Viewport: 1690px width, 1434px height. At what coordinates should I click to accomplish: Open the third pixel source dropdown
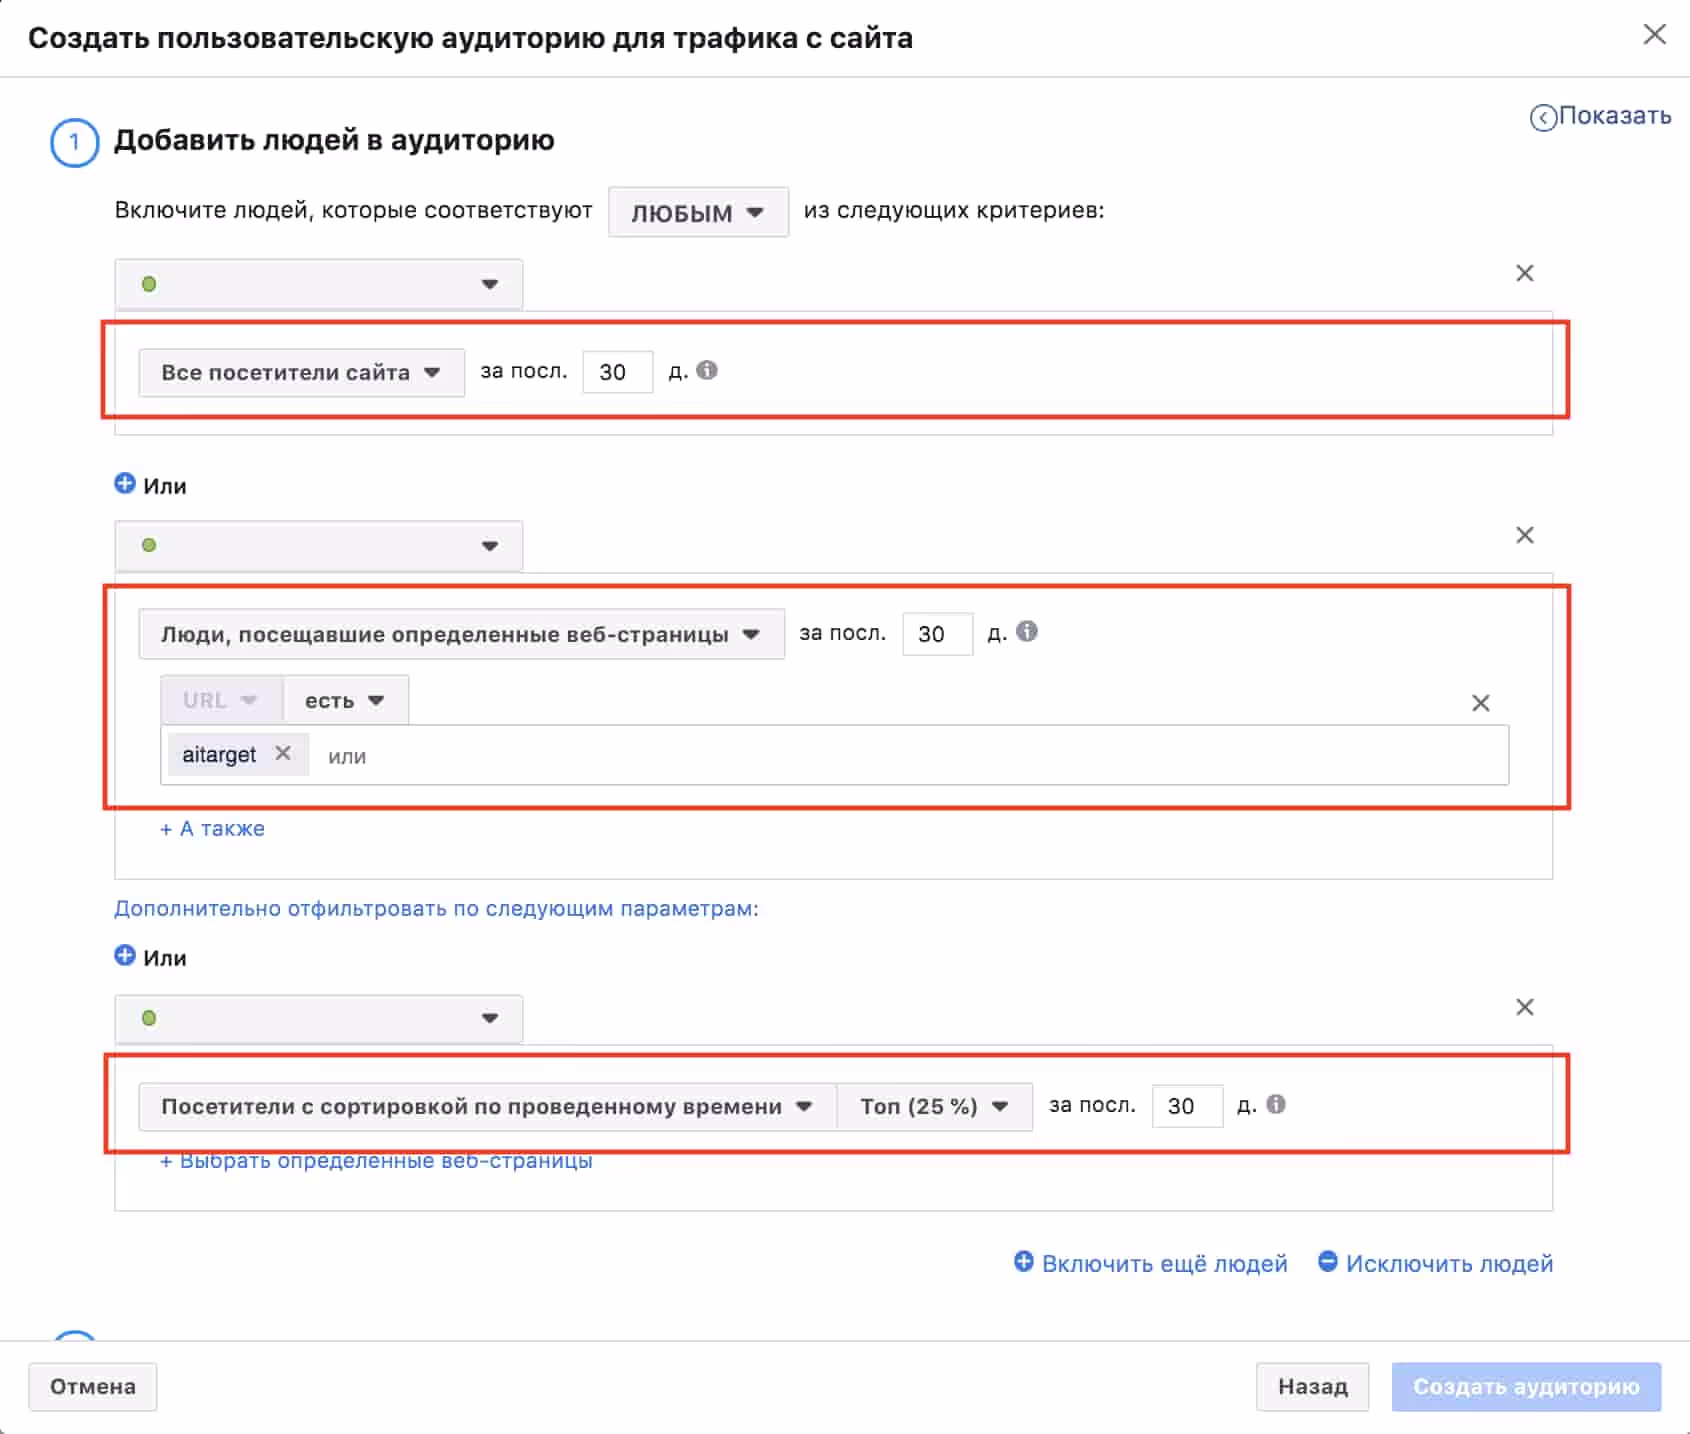(319, 1018)
